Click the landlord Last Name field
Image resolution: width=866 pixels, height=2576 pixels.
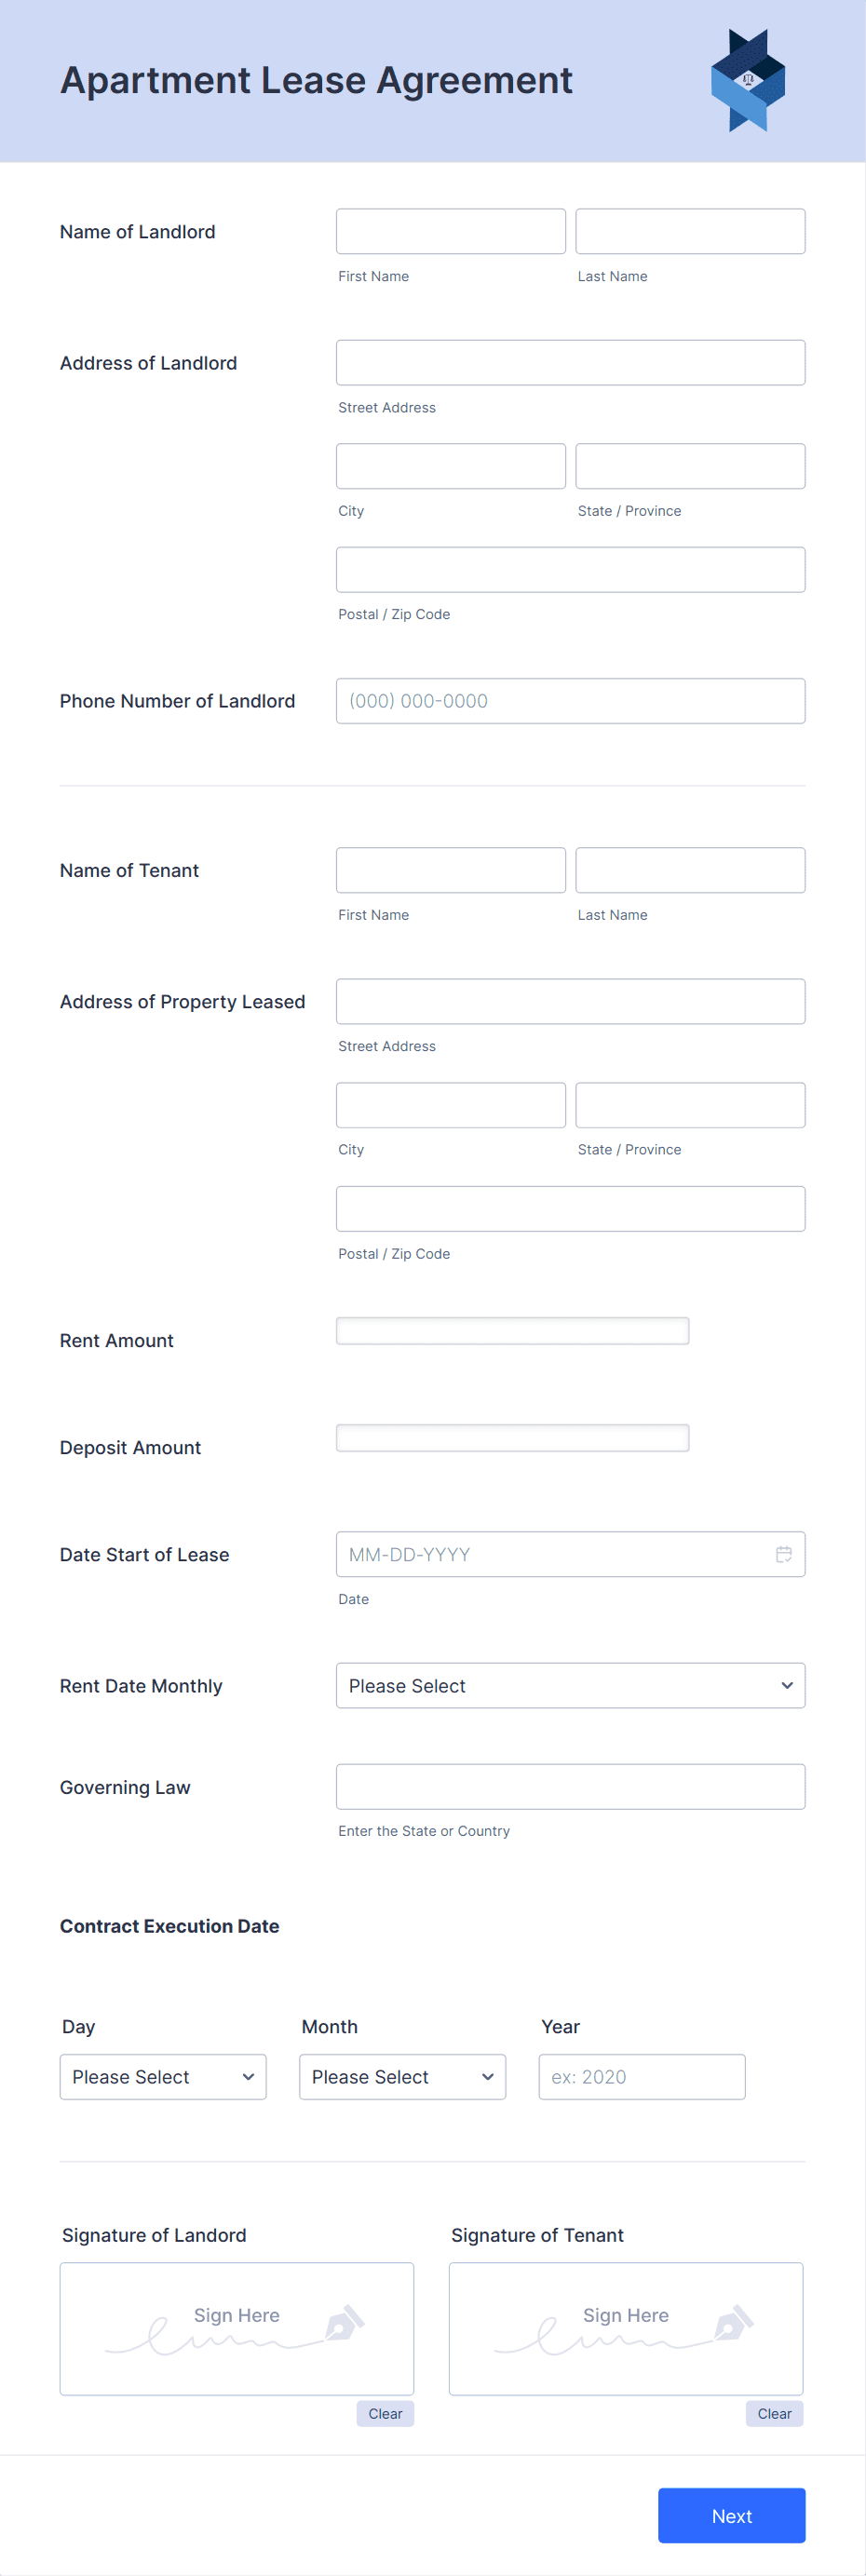tap(689, 231)
